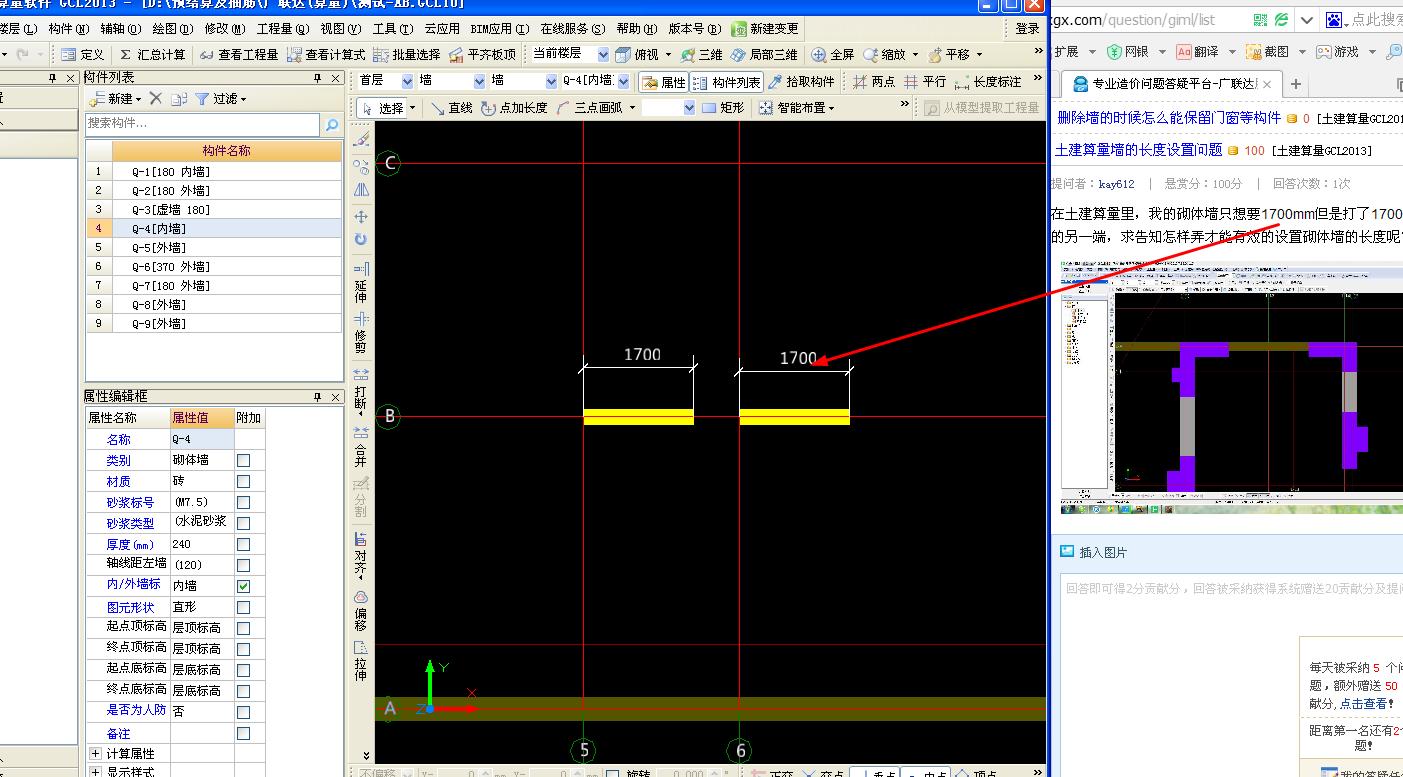Toggle the 砂浆类型 attach checkbox
The image size is (1403, 777).
243,523
